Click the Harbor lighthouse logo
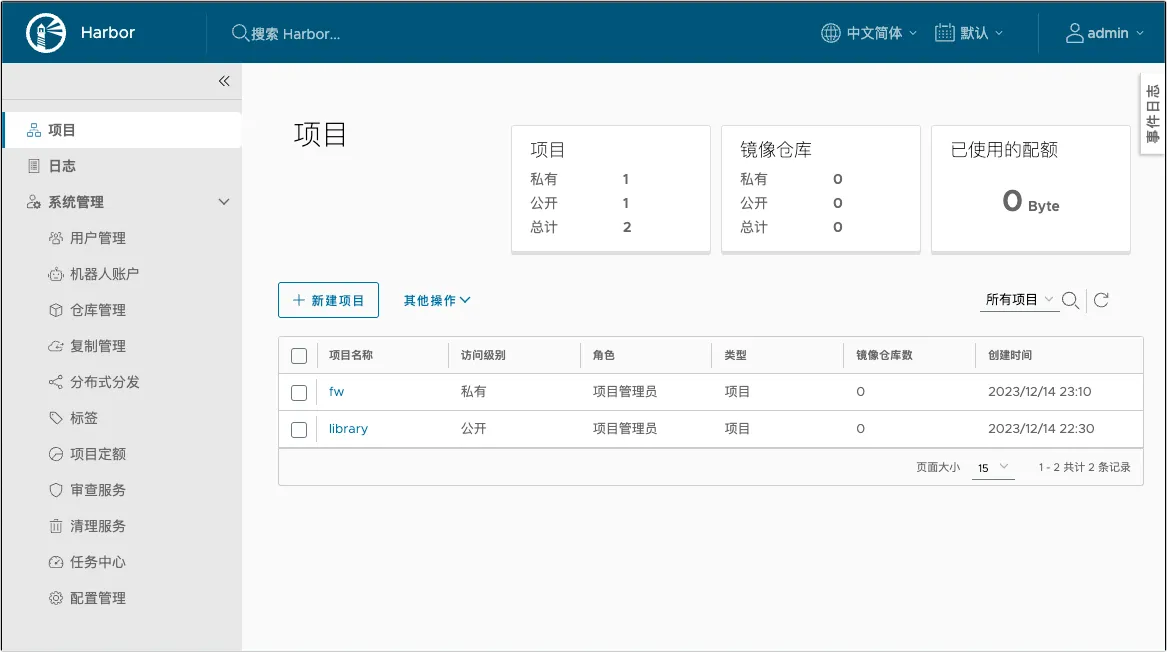Image resolution: width=1167 pixels, height=652 pixels. pyautogui.click(x=45, y=33)
